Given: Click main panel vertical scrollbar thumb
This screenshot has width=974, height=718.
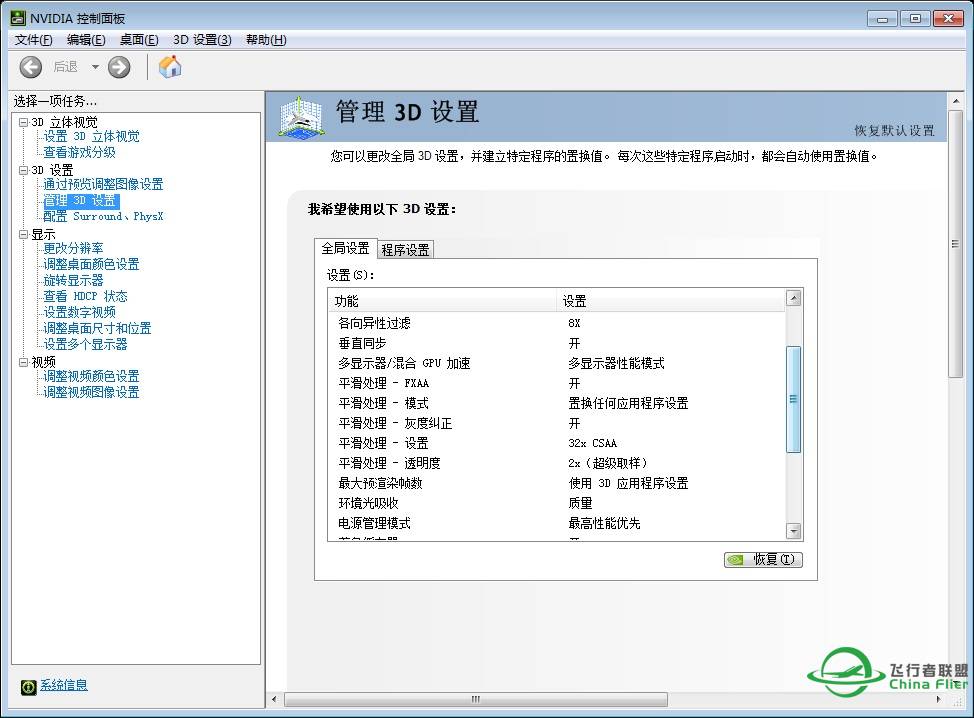Looking at the screenshot, I should click(x=955, y=243).
